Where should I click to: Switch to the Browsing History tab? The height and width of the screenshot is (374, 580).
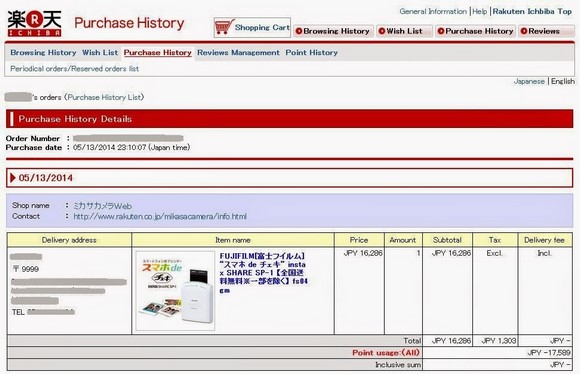(x=43, y=53)
